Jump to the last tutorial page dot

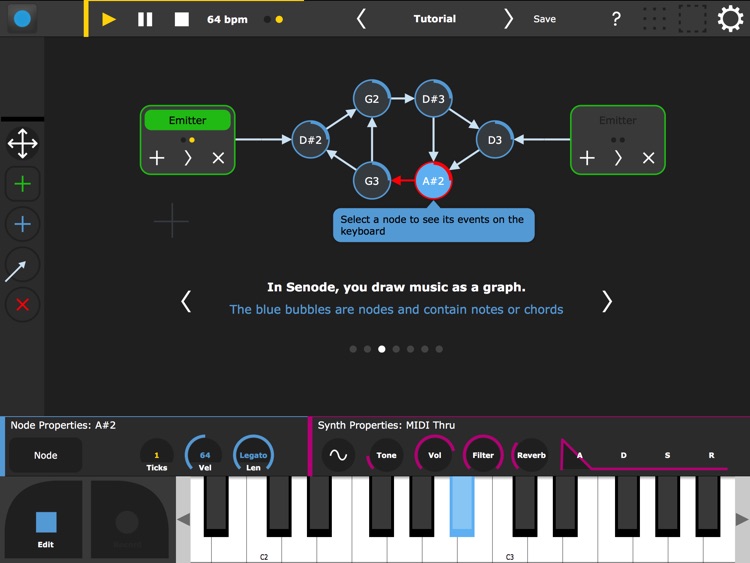pos(439,349)
